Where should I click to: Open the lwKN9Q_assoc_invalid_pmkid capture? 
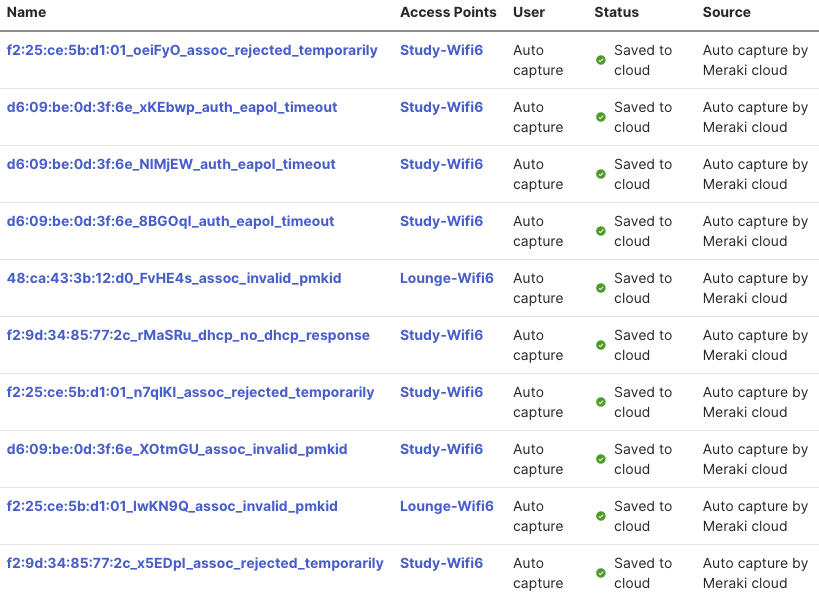[172, 506]
